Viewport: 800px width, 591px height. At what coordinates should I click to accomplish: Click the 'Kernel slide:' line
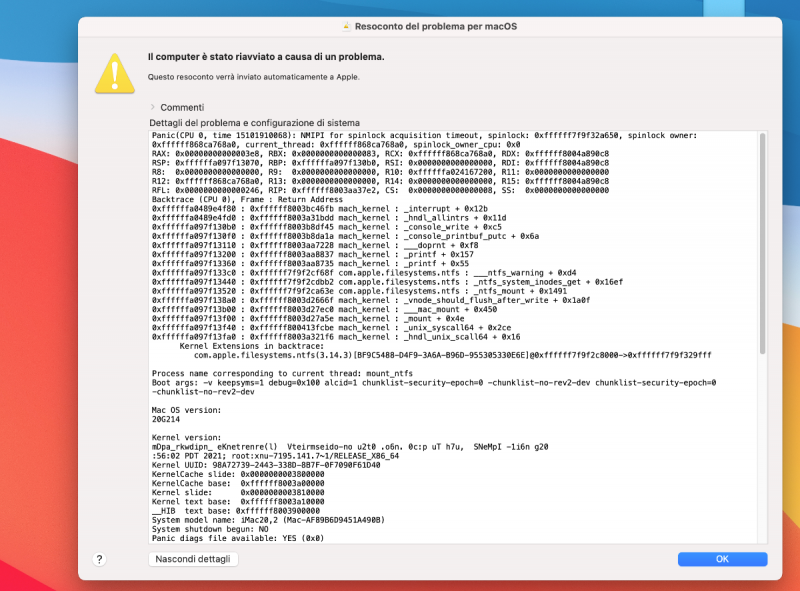238,492
